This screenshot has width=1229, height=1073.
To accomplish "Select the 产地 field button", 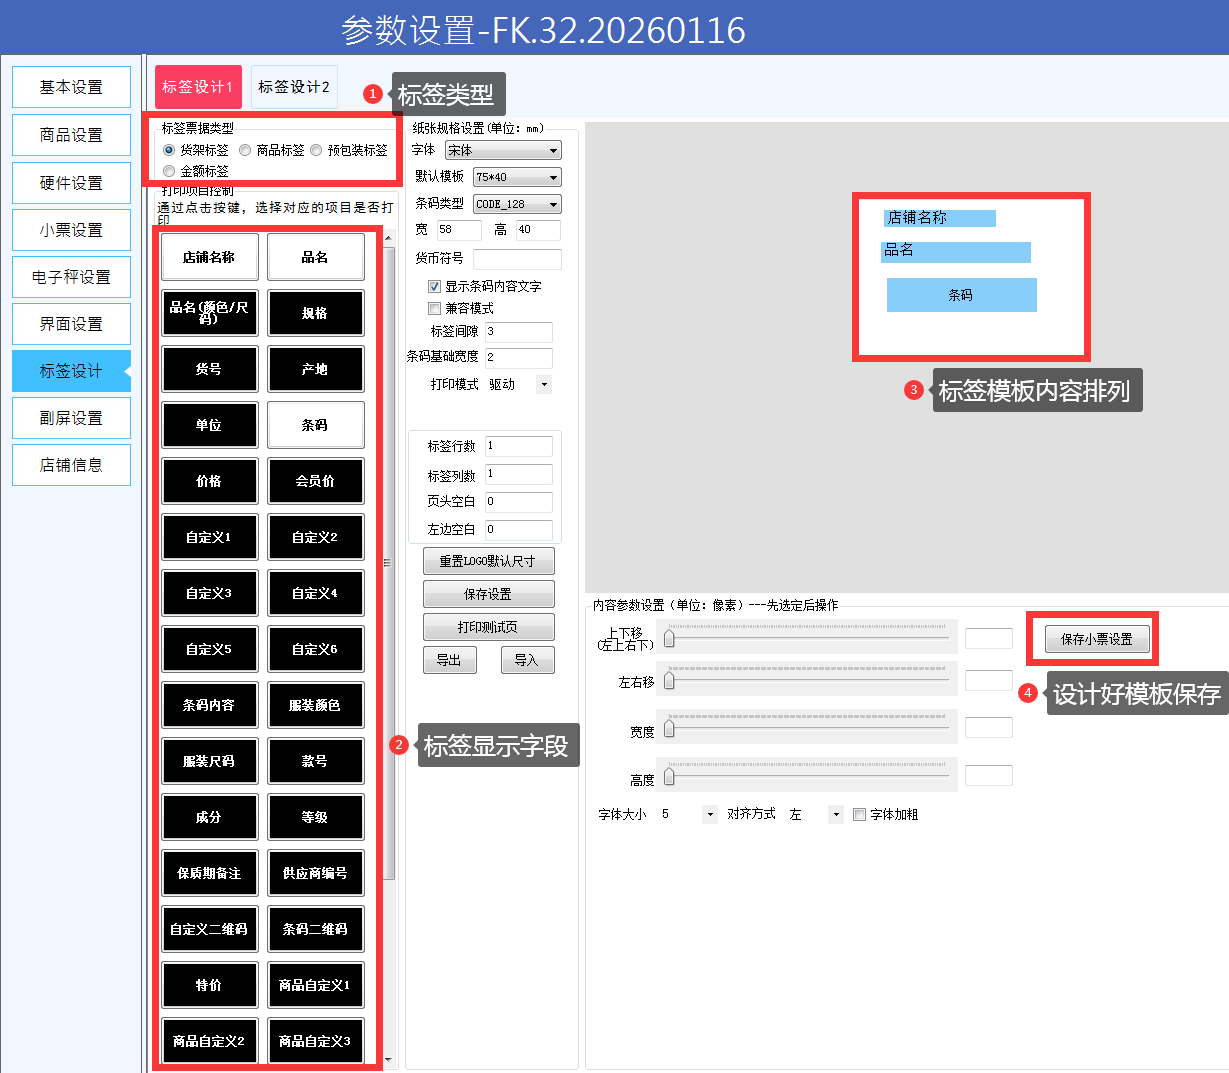I will [x=315, y=369].
